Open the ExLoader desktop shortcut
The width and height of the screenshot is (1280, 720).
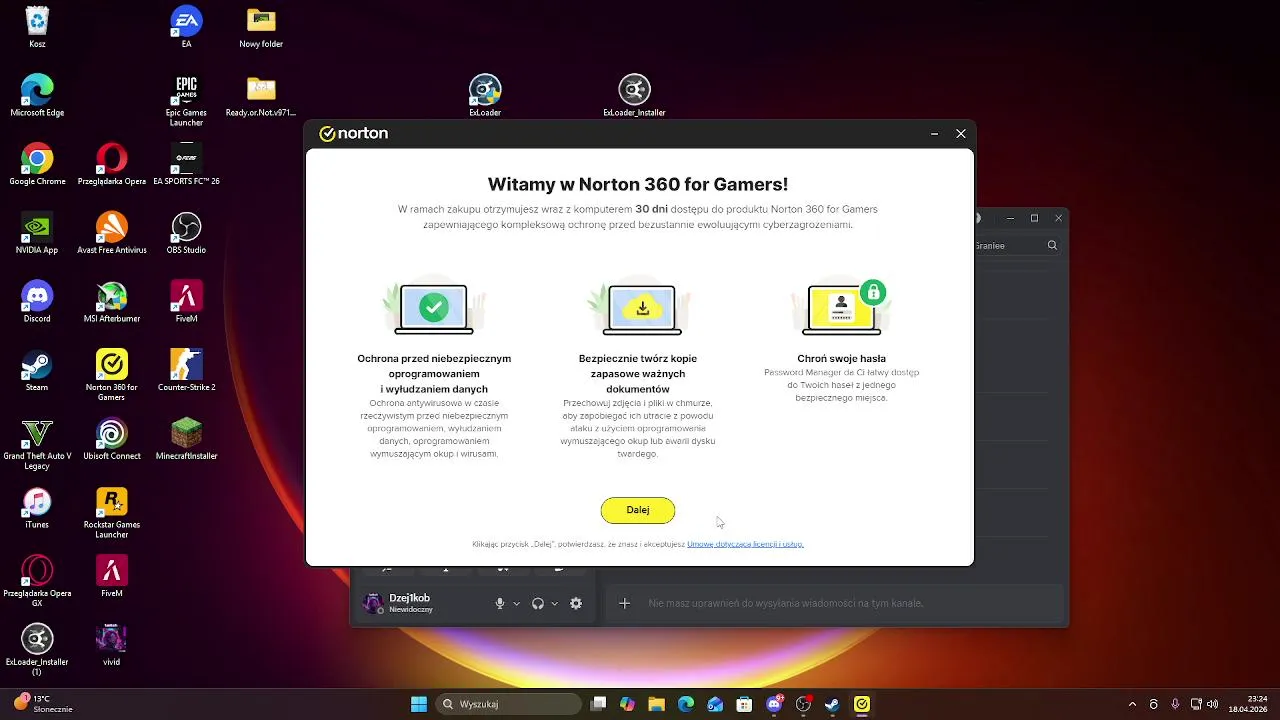[485, 96]
